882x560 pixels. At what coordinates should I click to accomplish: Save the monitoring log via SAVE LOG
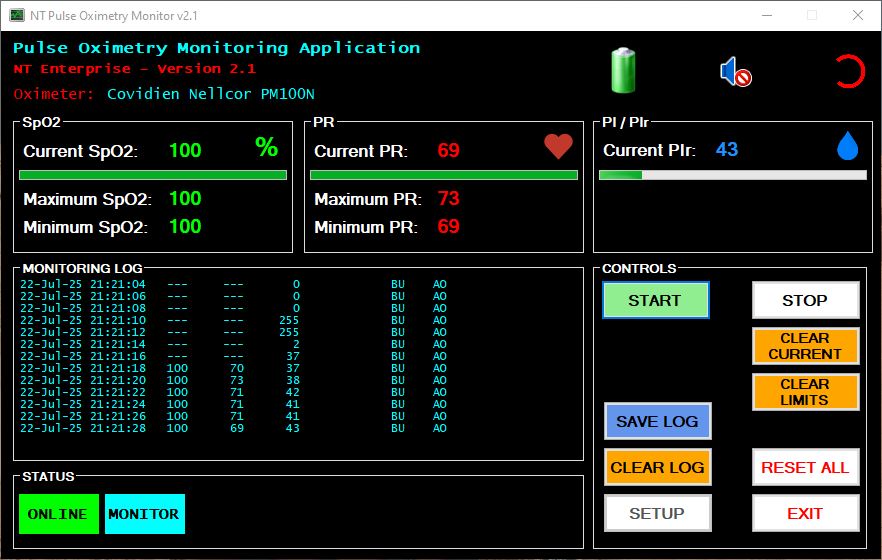658,421
